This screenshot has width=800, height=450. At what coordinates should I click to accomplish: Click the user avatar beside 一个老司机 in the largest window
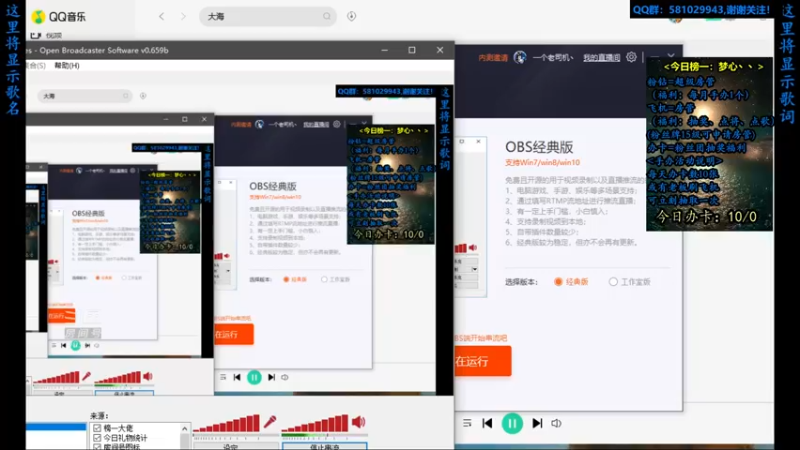pos(520,57)
